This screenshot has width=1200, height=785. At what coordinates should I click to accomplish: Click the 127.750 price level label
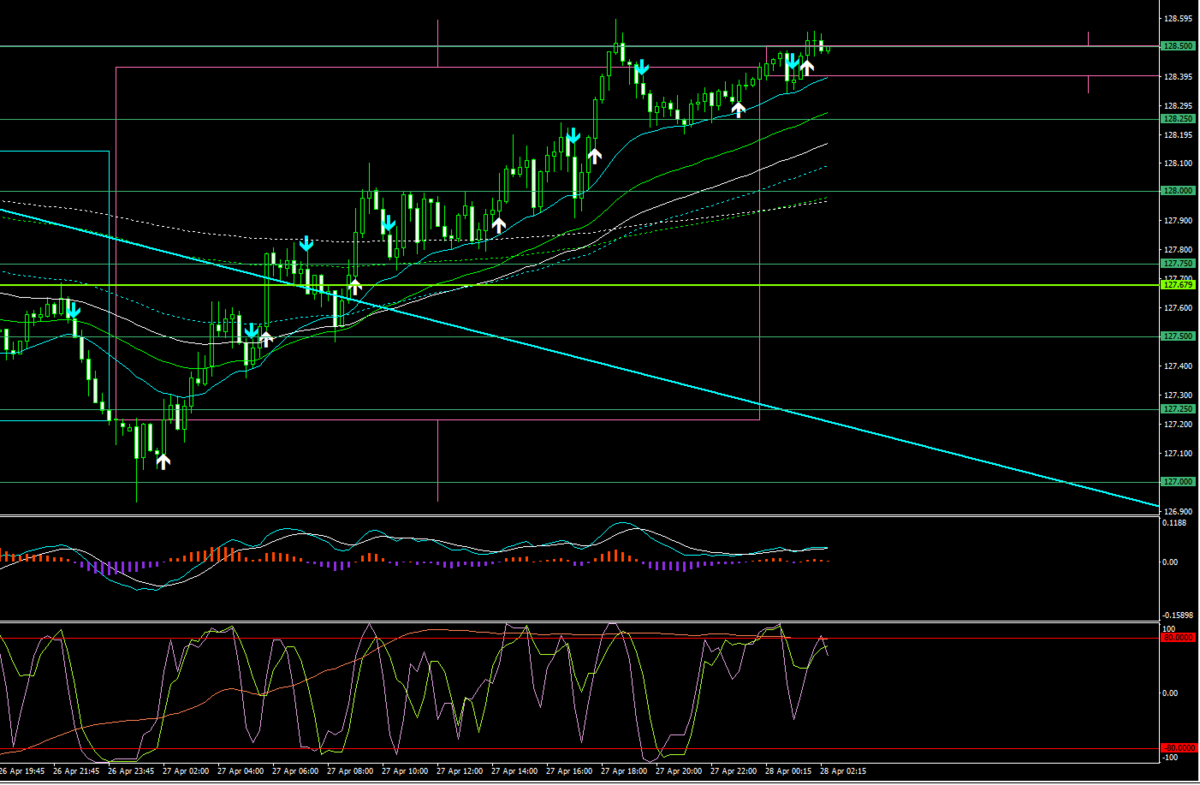coord(1178,263)
